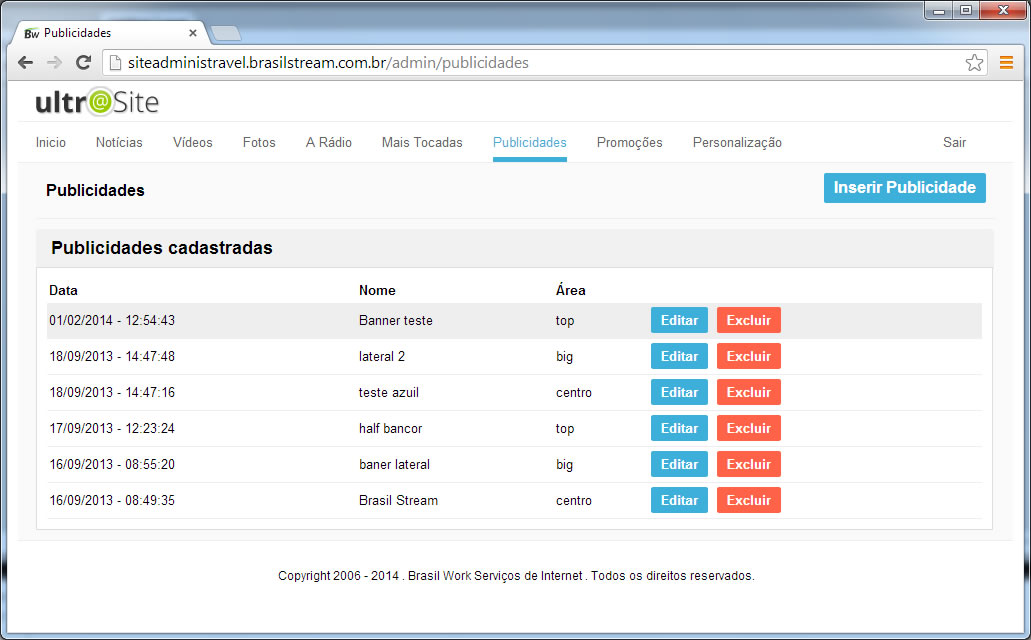The height and width of the screenshot is (640, 1031).
Task: Edit the Brasil Stream entry
Action: (x=679, y=500)
